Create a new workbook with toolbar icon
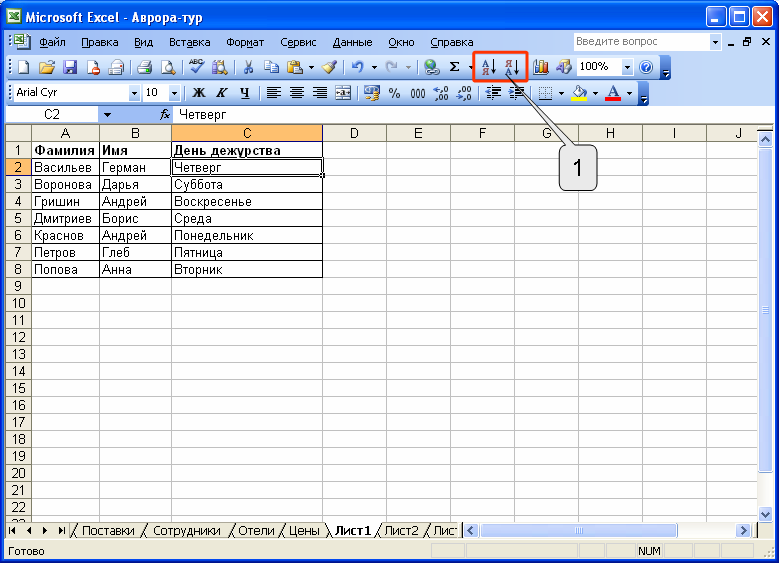 pos(23,67)
